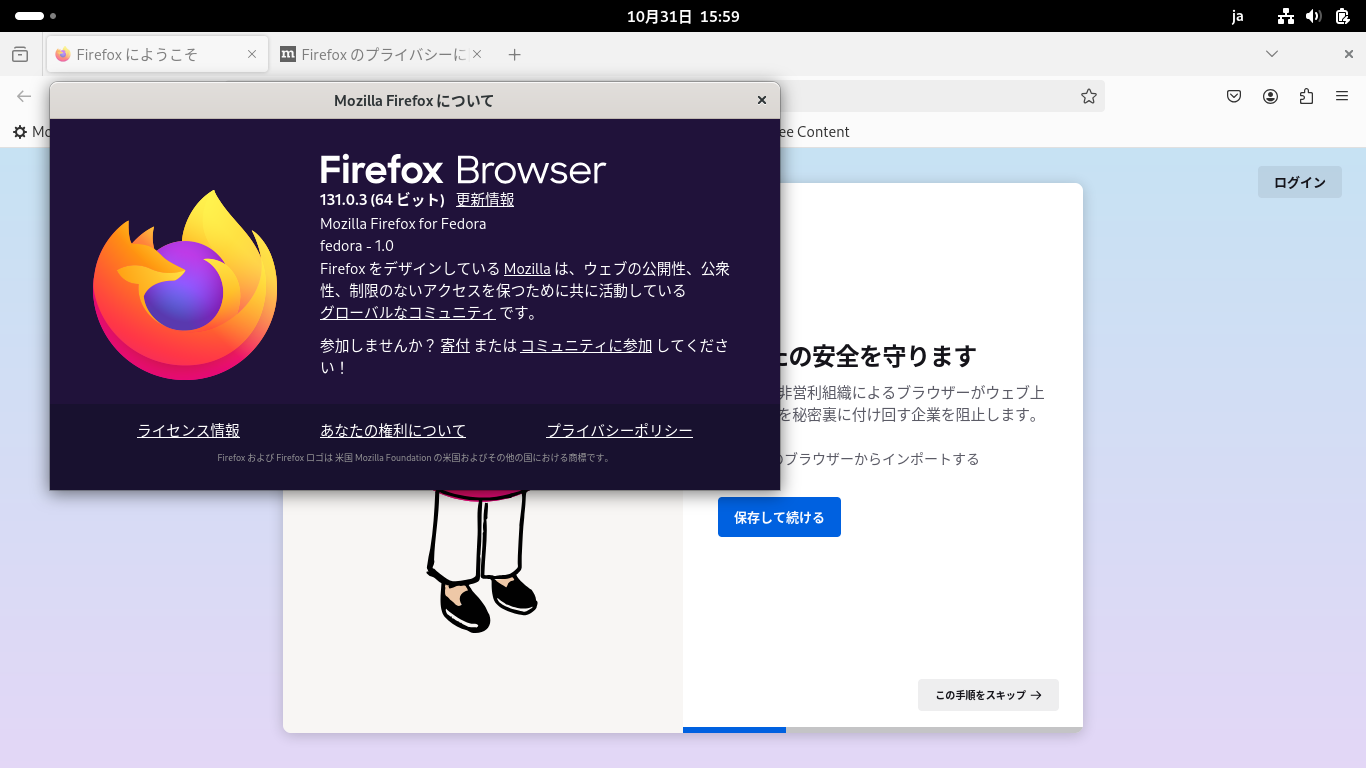The height and width of the screenshot is (768, 1366).
Task: Click the gear icon in the bookmarks toolbar
Action: pyautogui.click(x=20, y=132)
